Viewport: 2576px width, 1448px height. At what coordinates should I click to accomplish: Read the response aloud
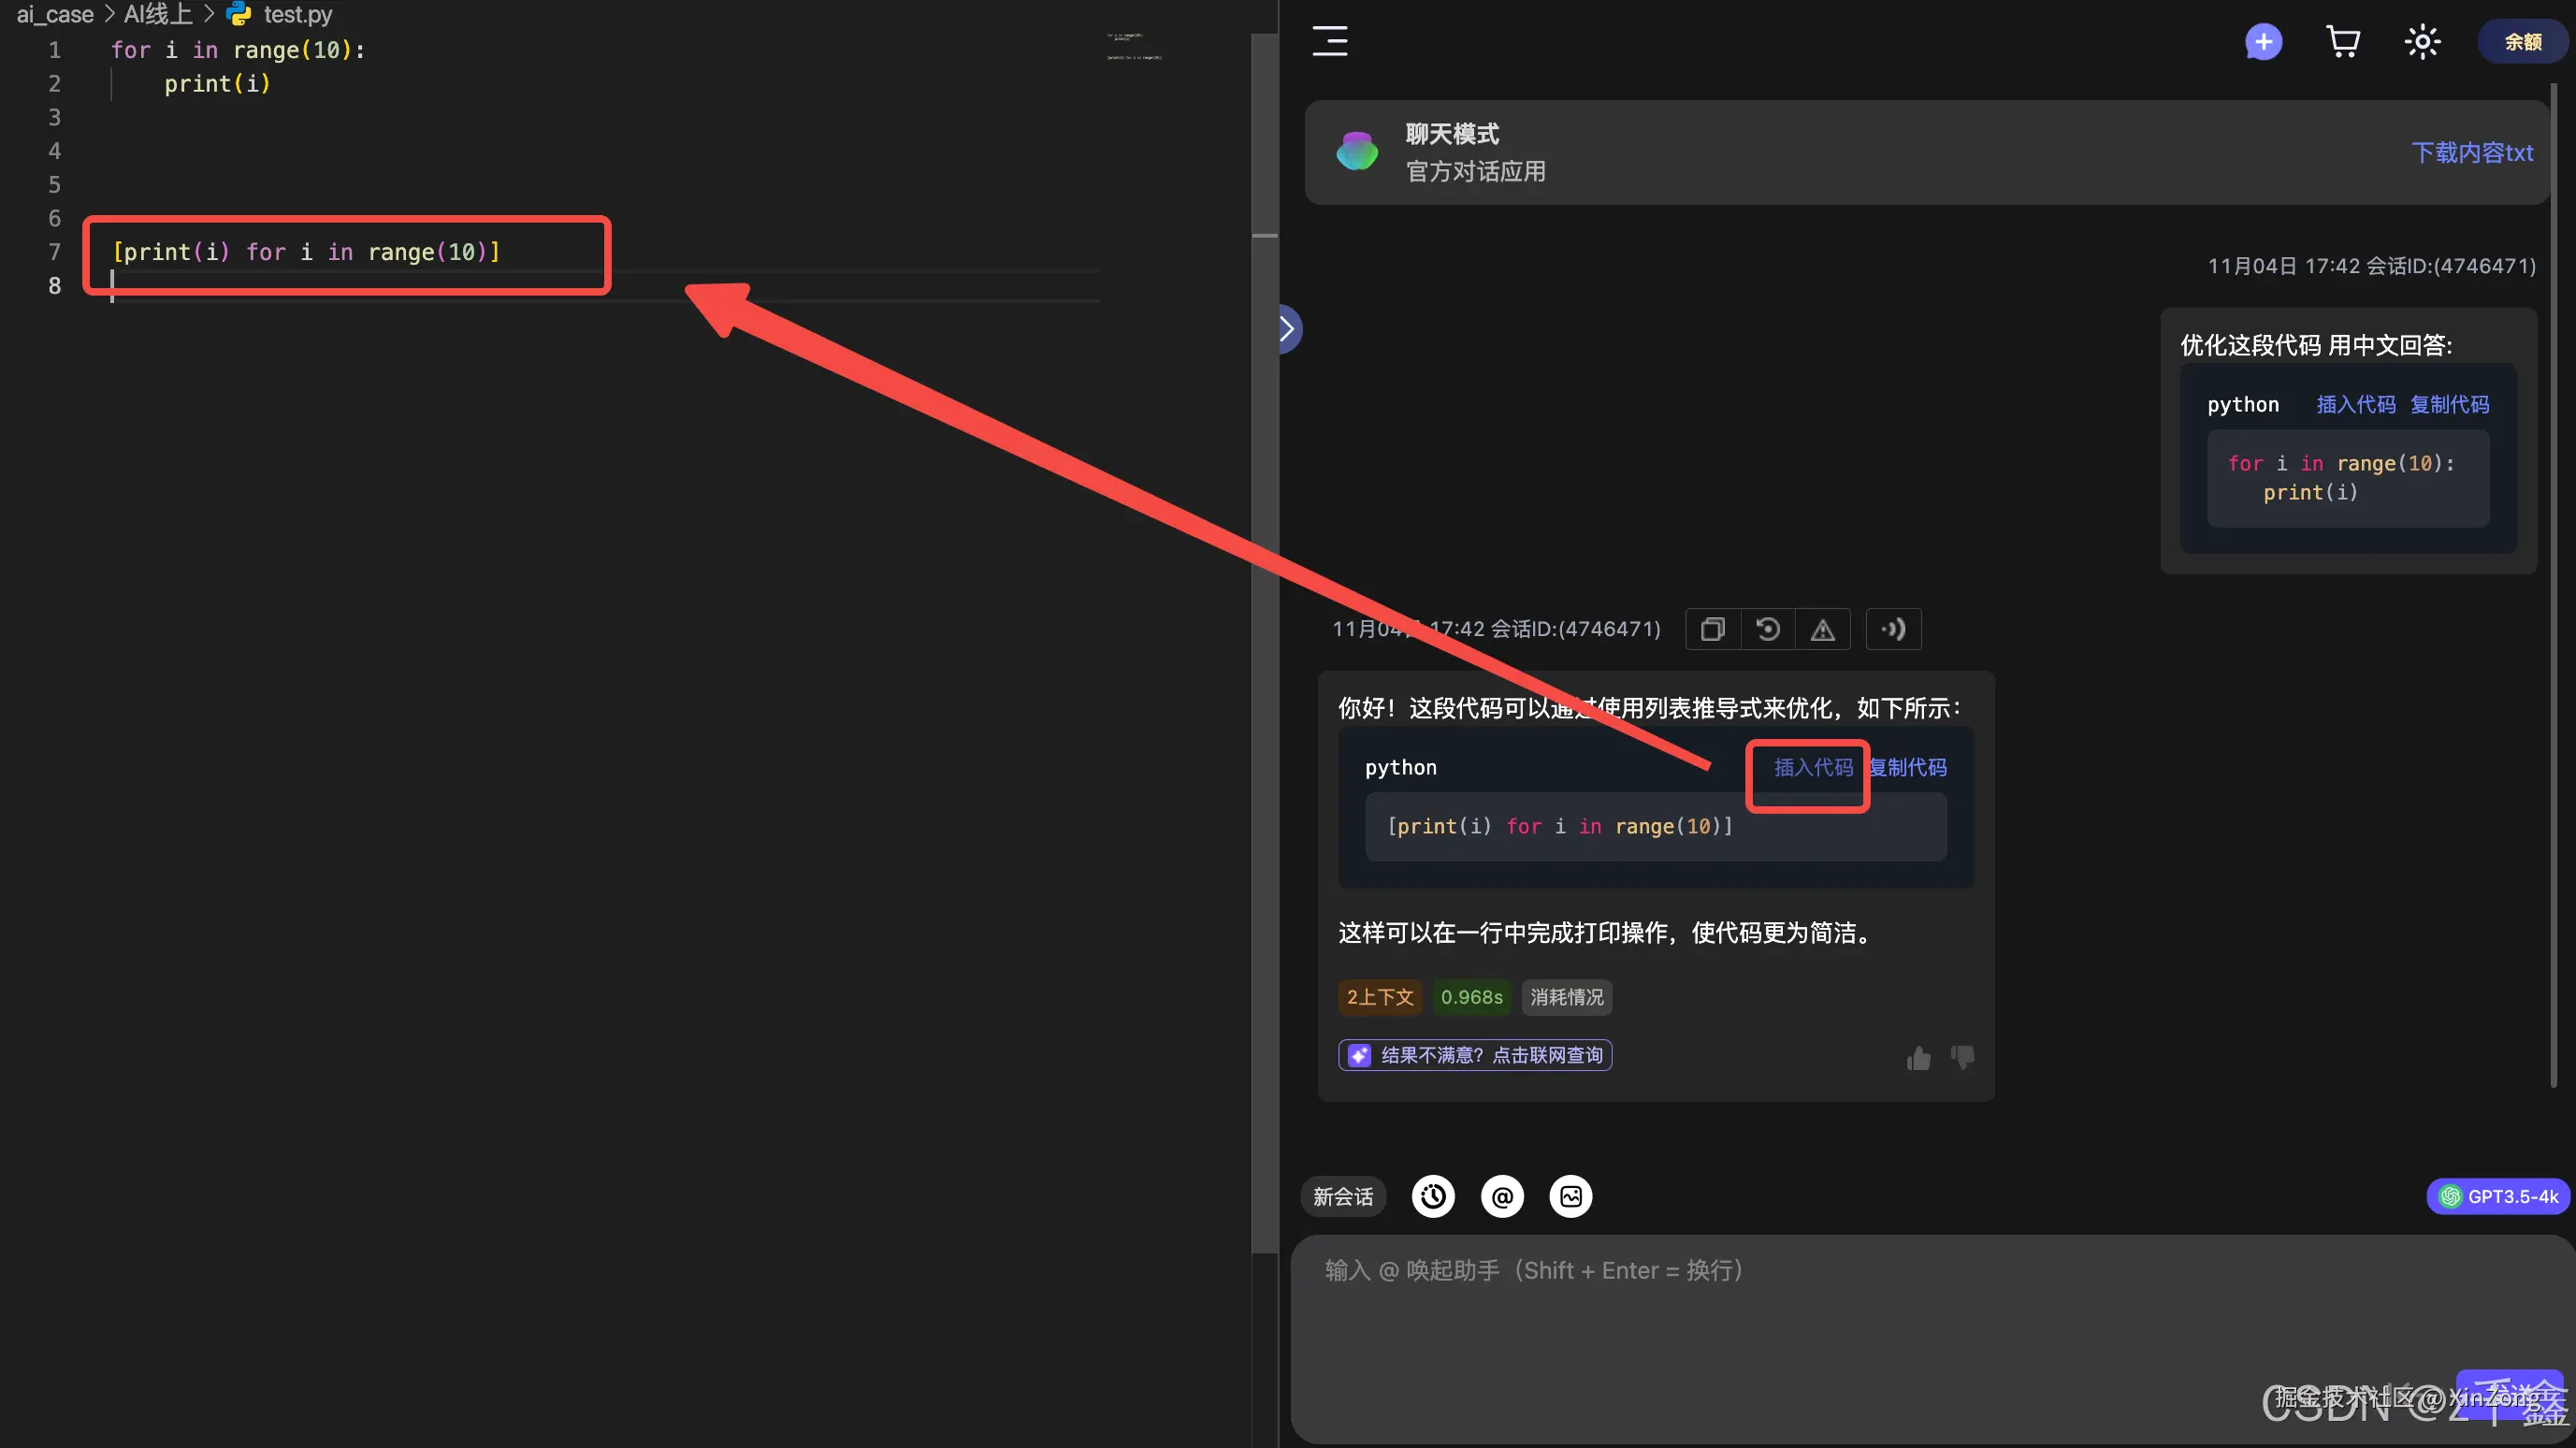click(x=1893, y=628)
